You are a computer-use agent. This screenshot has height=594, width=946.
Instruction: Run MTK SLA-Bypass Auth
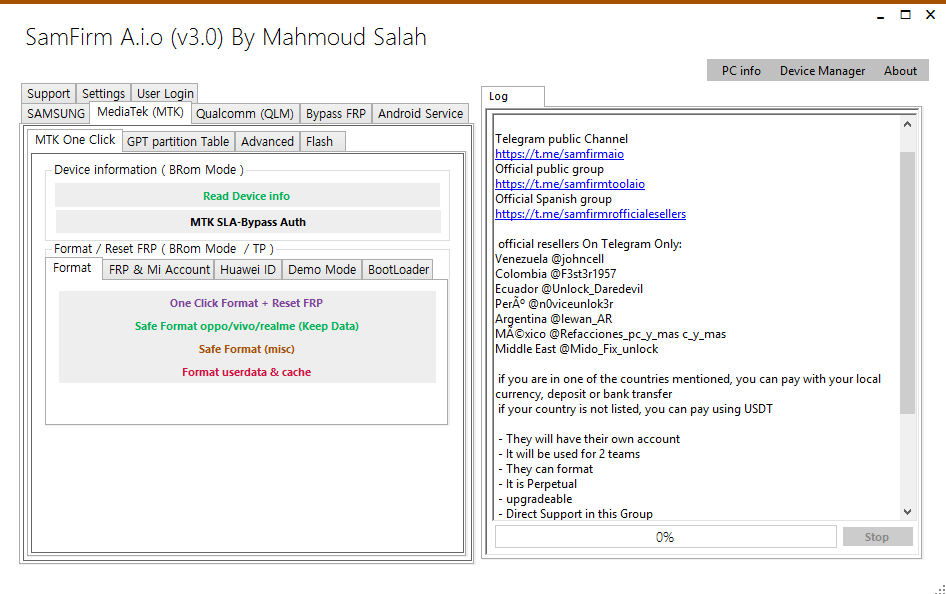(x=248, y=222)
